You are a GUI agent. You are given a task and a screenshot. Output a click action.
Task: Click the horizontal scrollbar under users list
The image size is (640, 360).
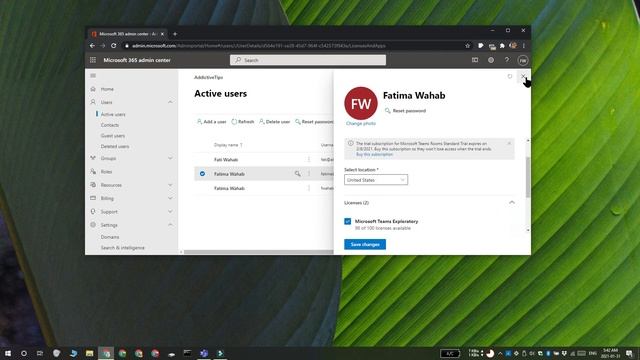[x=258, y=252]
